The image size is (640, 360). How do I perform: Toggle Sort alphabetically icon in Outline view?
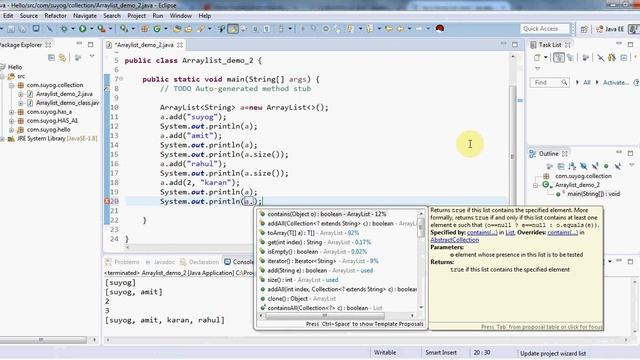572,166
